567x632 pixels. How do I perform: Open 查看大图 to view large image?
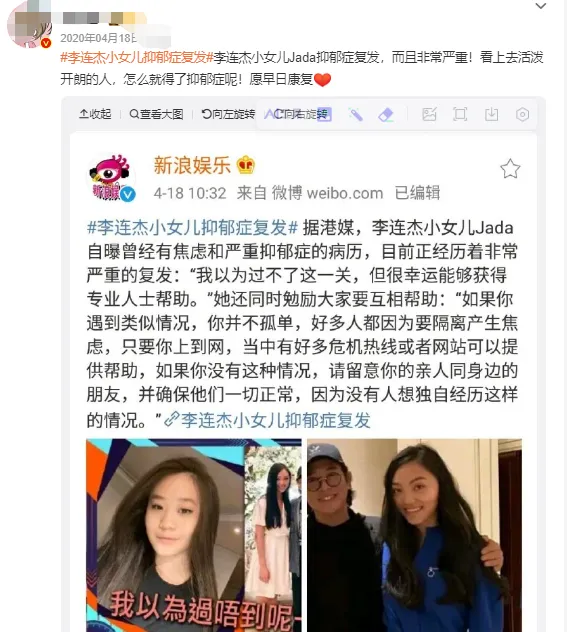click(156, 114)
